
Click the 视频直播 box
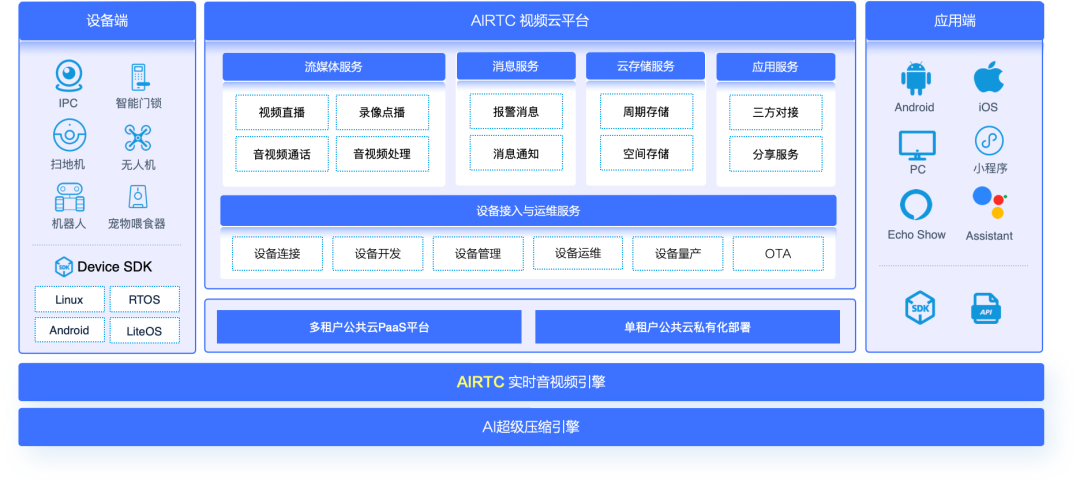282,112
